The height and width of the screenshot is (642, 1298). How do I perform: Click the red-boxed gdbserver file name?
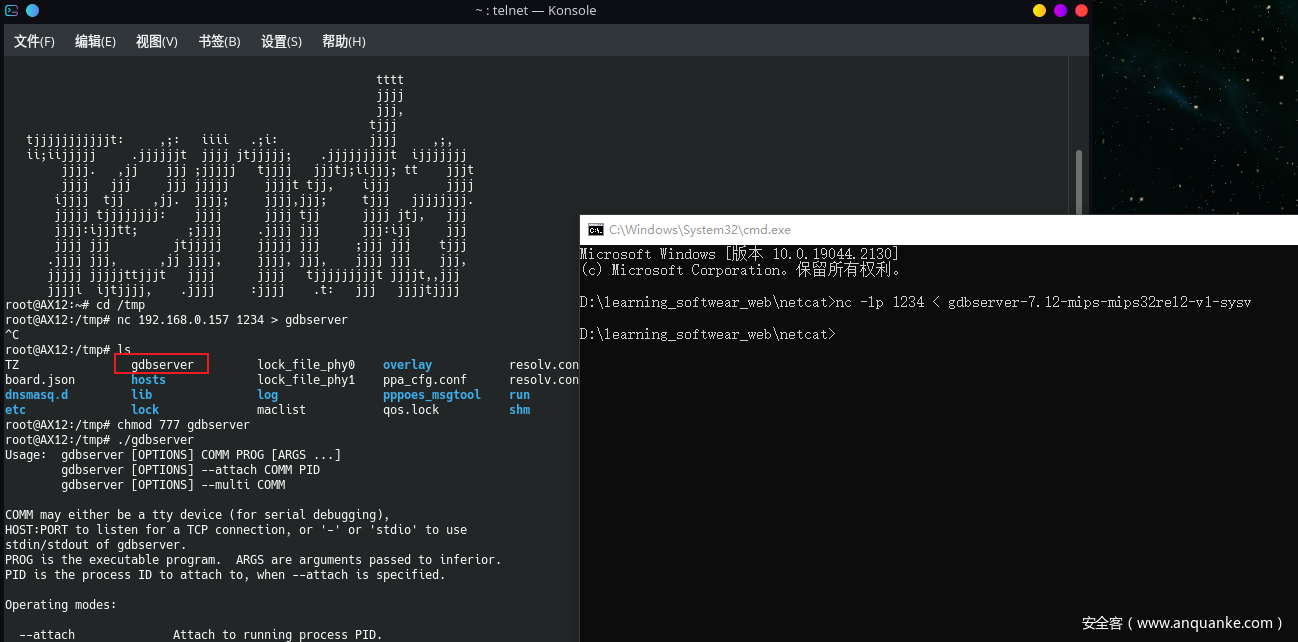coord(162,365)
